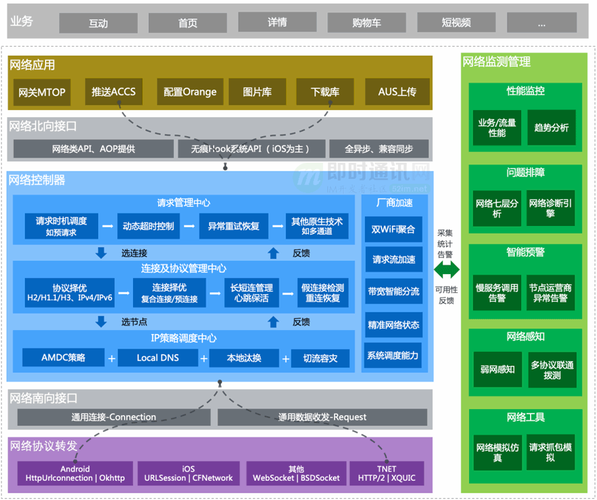The height and width of the screenshot is (500, 597).
Task: Select the 购物车 box
Action: [x=367, y=23]
